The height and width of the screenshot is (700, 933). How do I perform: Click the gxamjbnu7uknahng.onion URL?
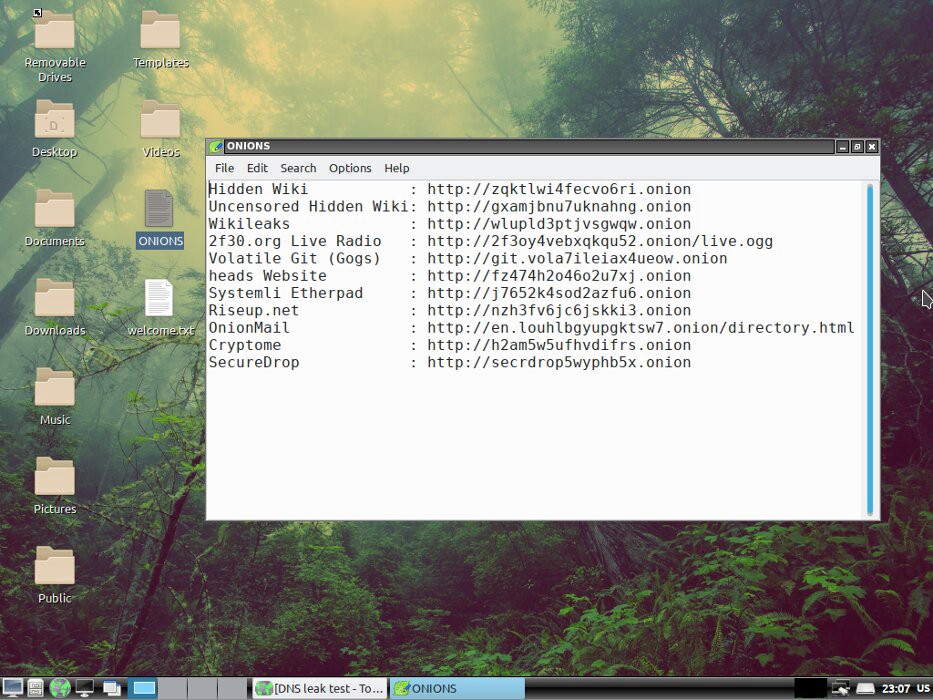click(x=559, y=207)
